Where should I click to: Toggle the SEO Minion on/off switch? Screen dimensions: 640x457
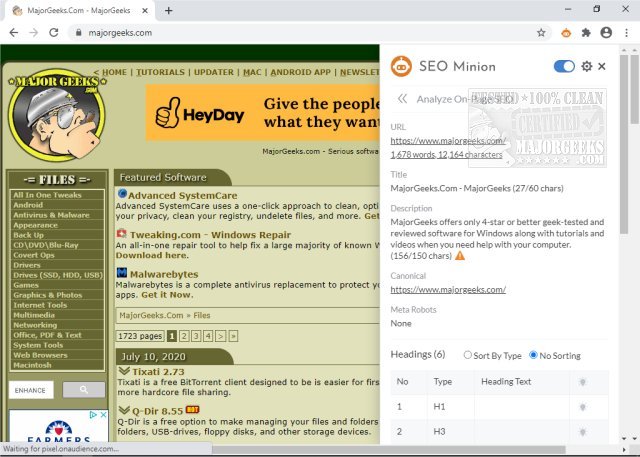[x=564, y=66]
